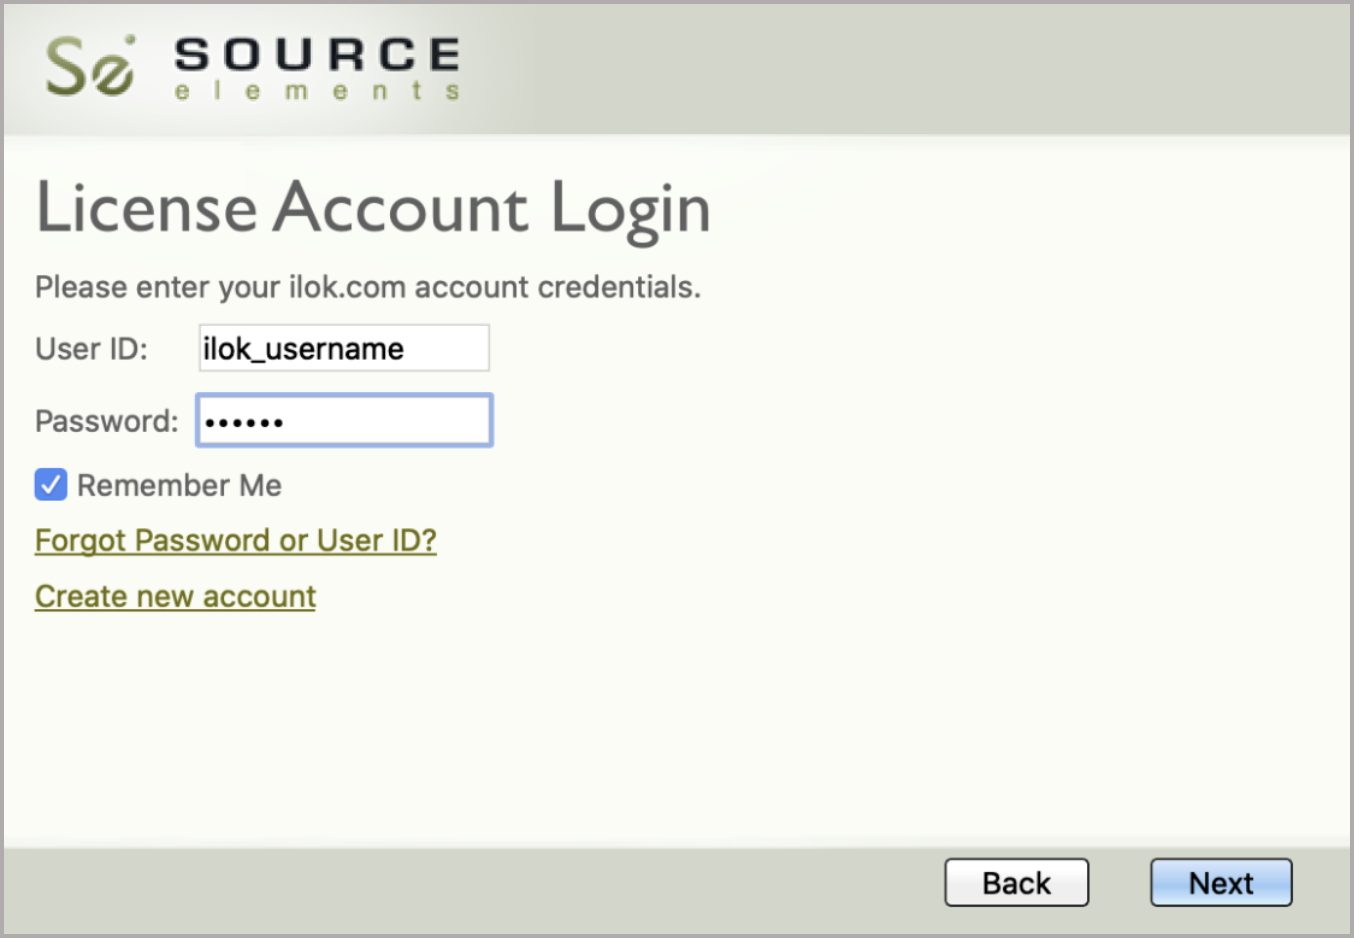Click empty header banner right of logo
This screenshot has width=1354, height=938.
(900, 70)
